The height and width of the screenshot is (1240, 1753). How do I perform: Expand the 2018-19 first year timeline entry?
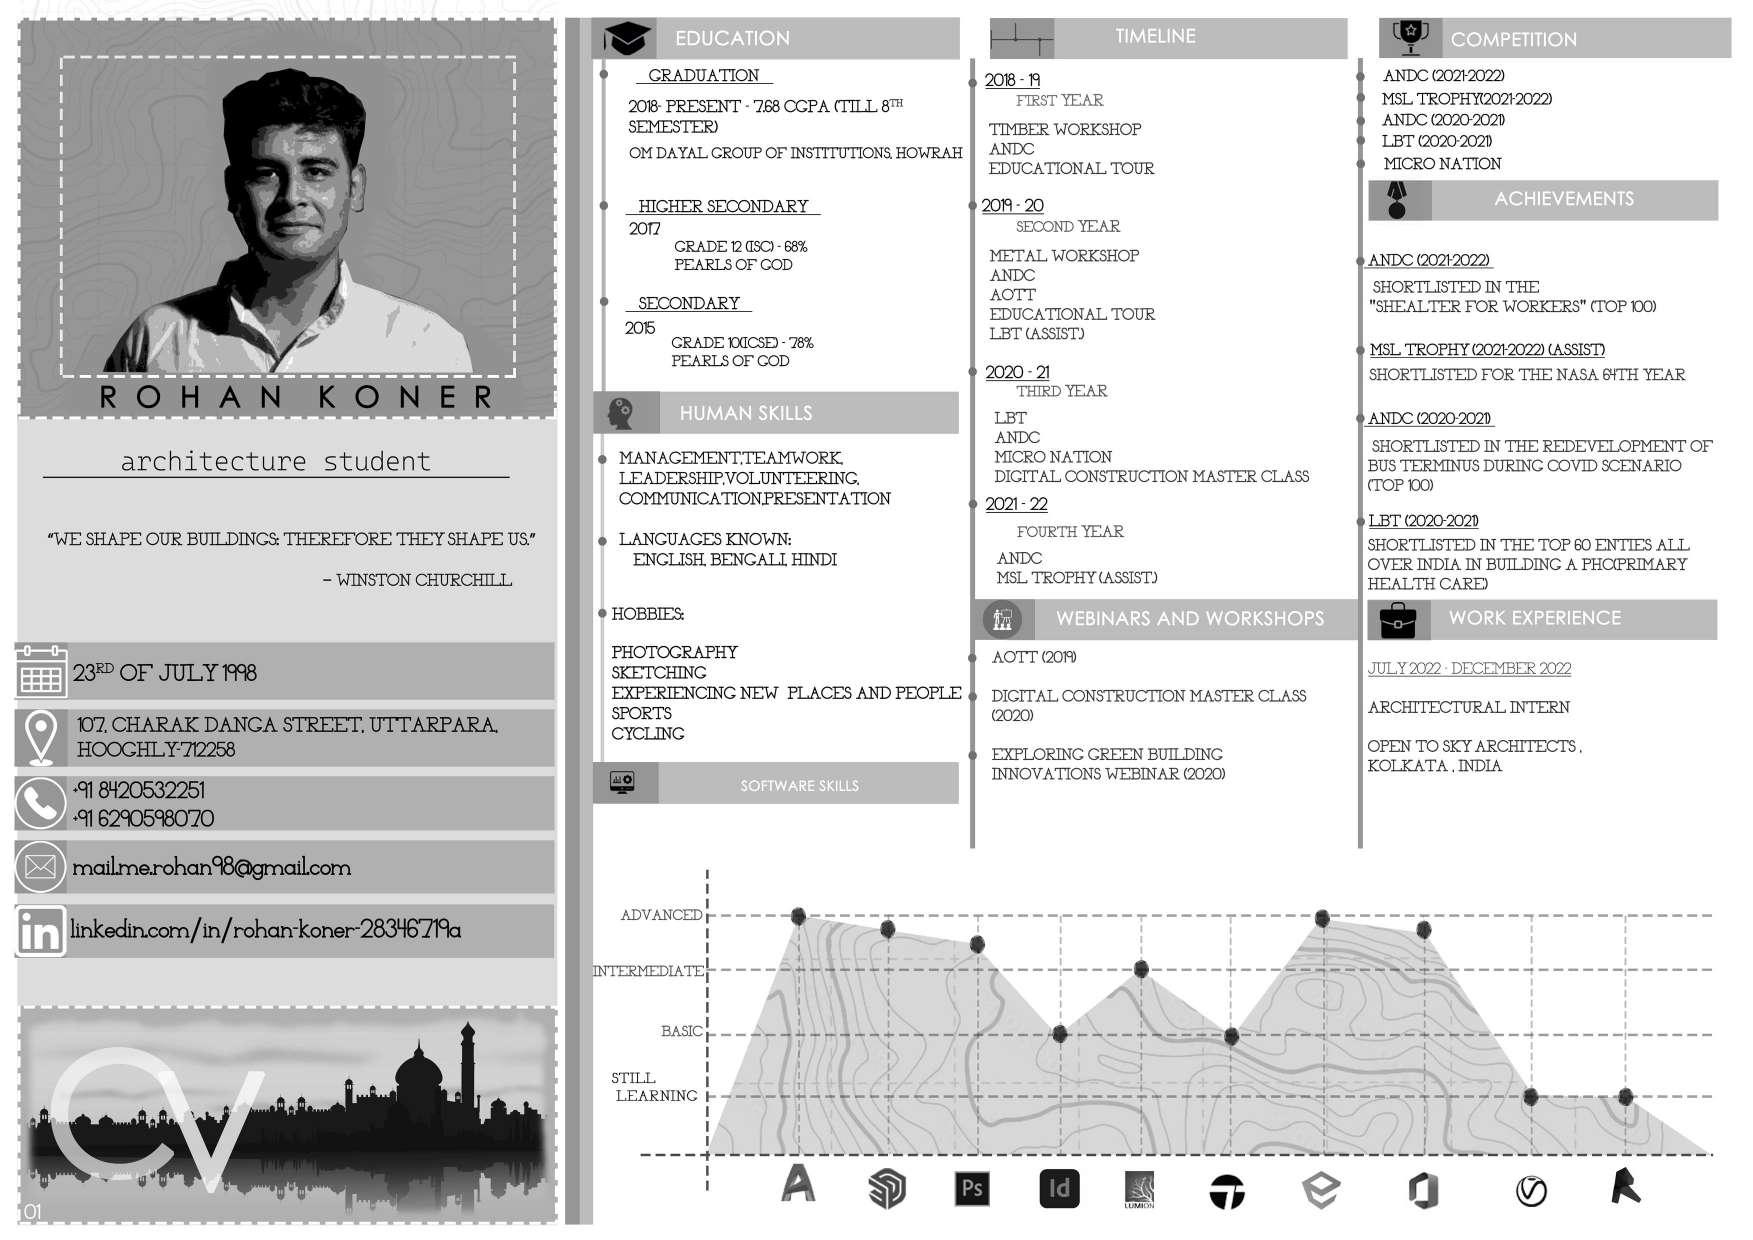click(1013, 78)
